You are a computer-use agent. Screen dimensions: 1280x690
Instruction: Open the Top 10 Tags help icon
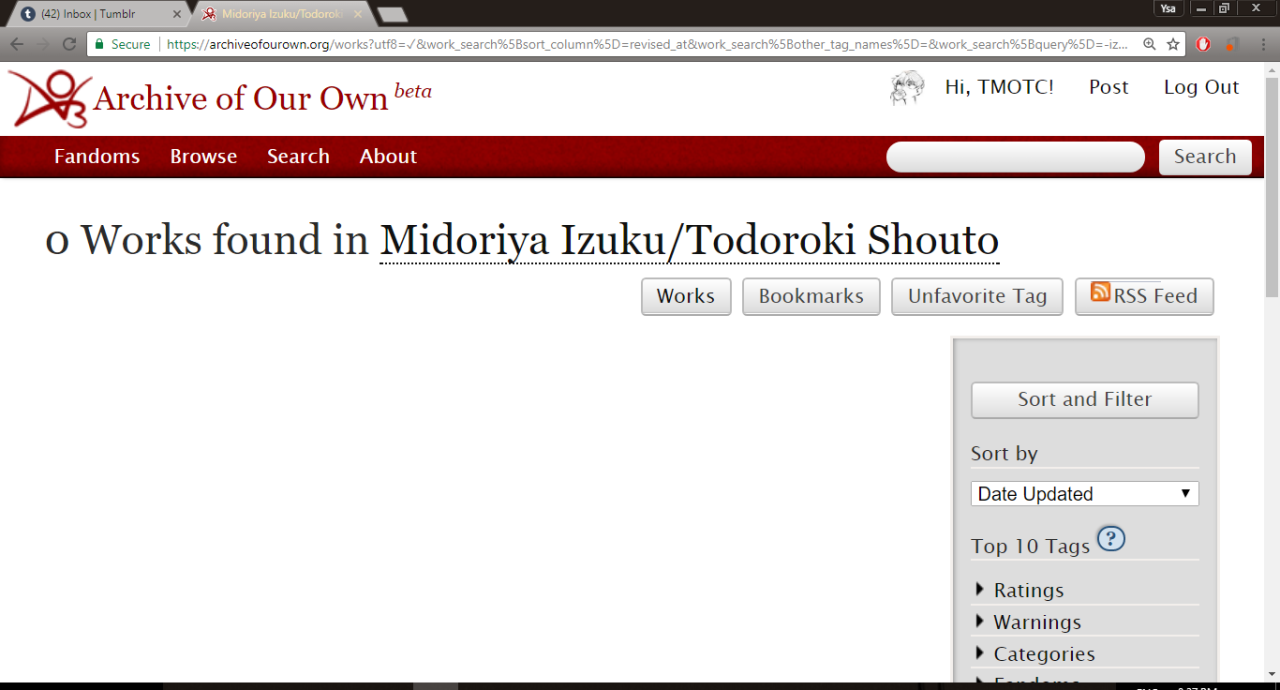coord(1111,539)
